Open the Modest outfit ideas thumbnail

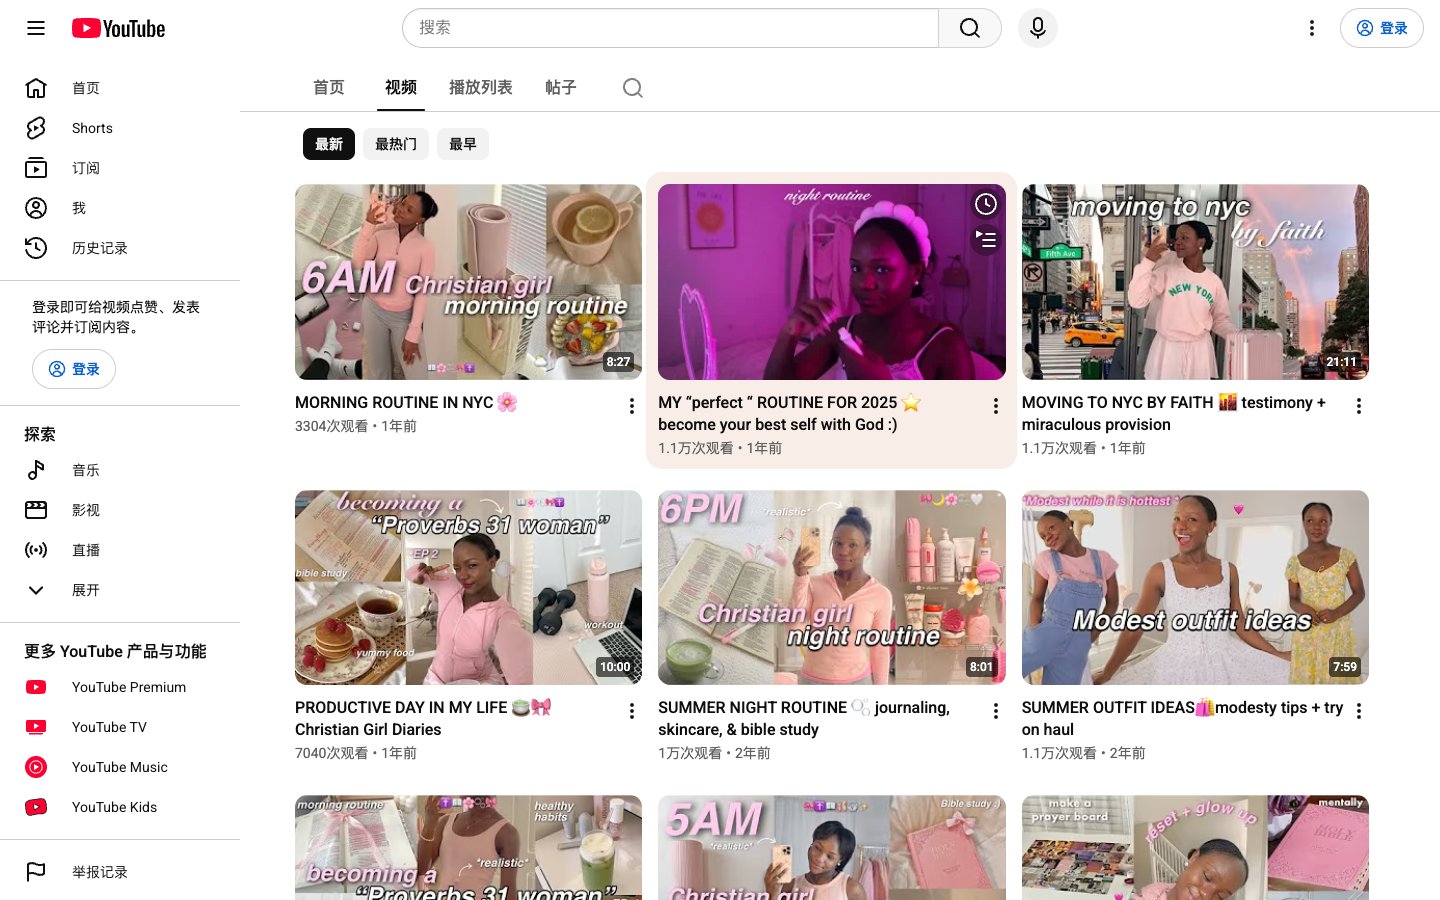(1195, 587)
